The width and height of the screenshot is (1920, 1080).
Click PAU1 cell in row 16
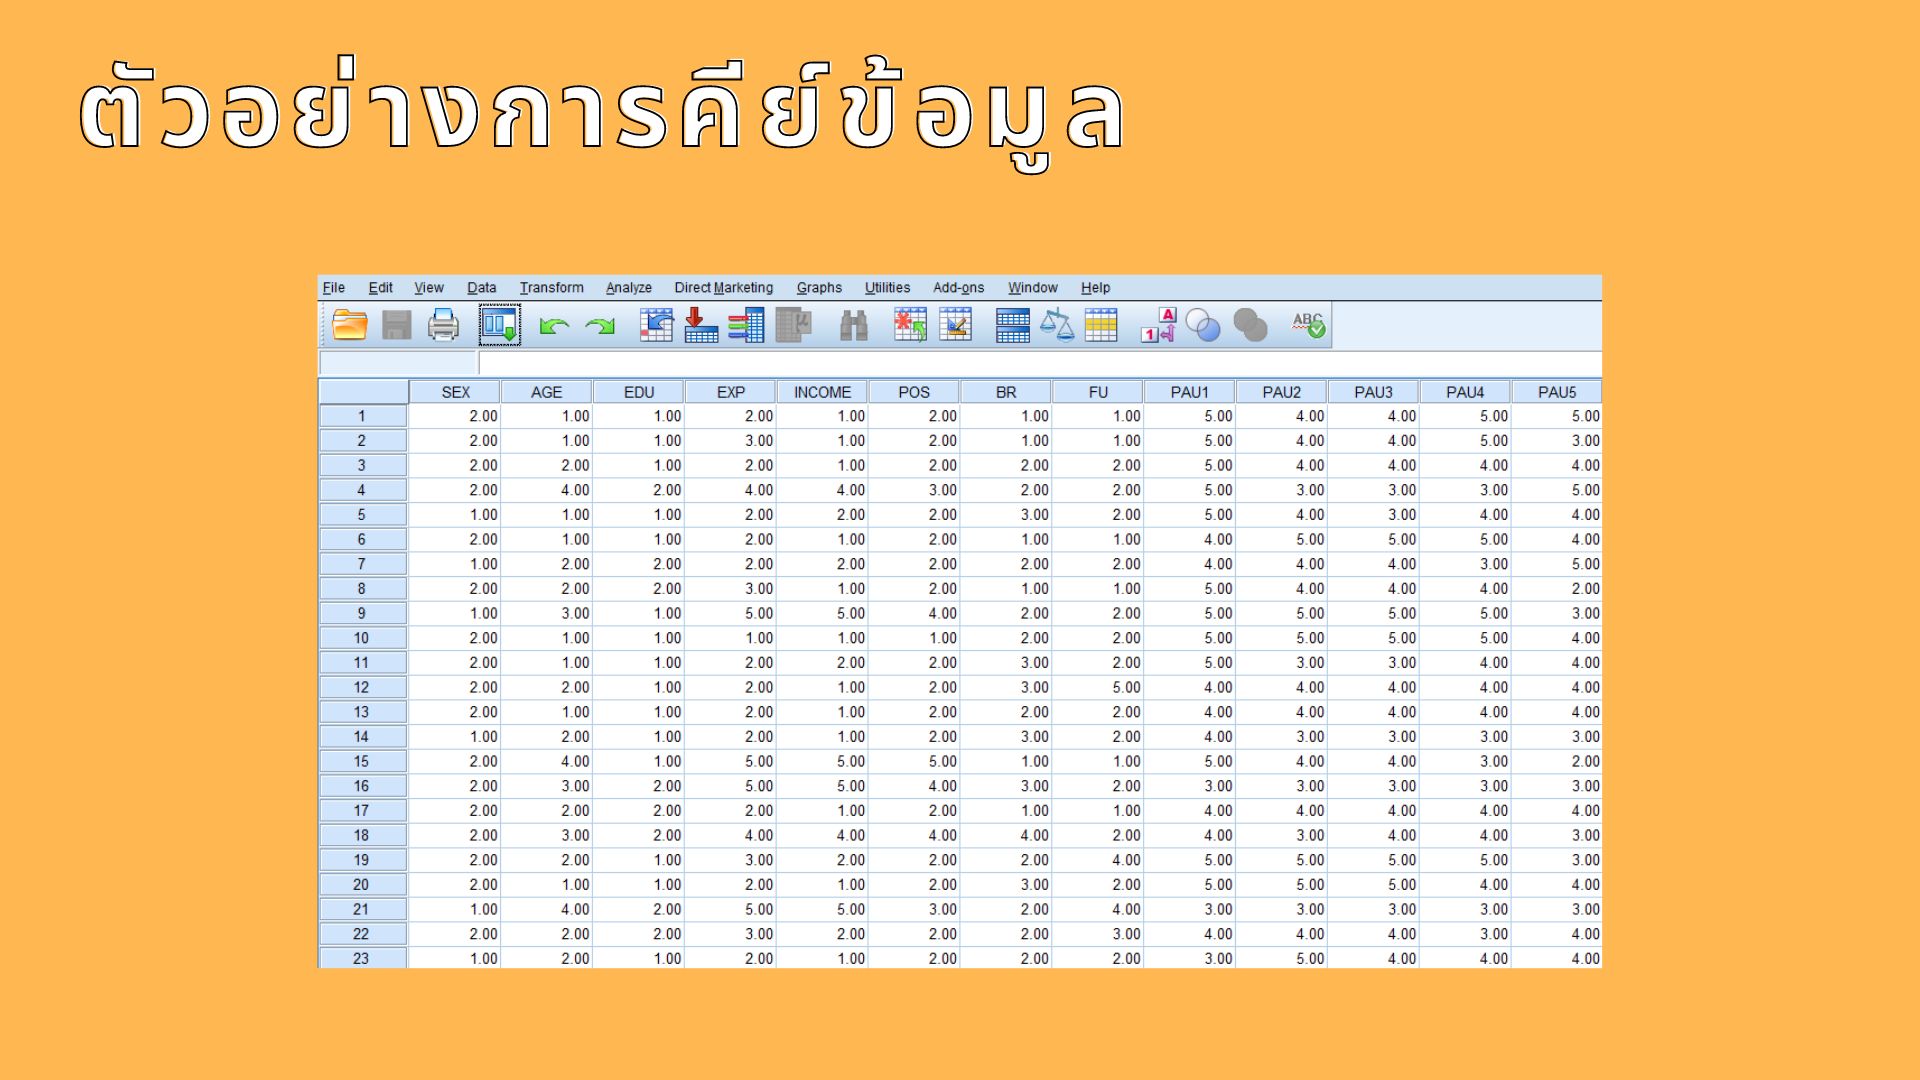[x=1190, y=786]
